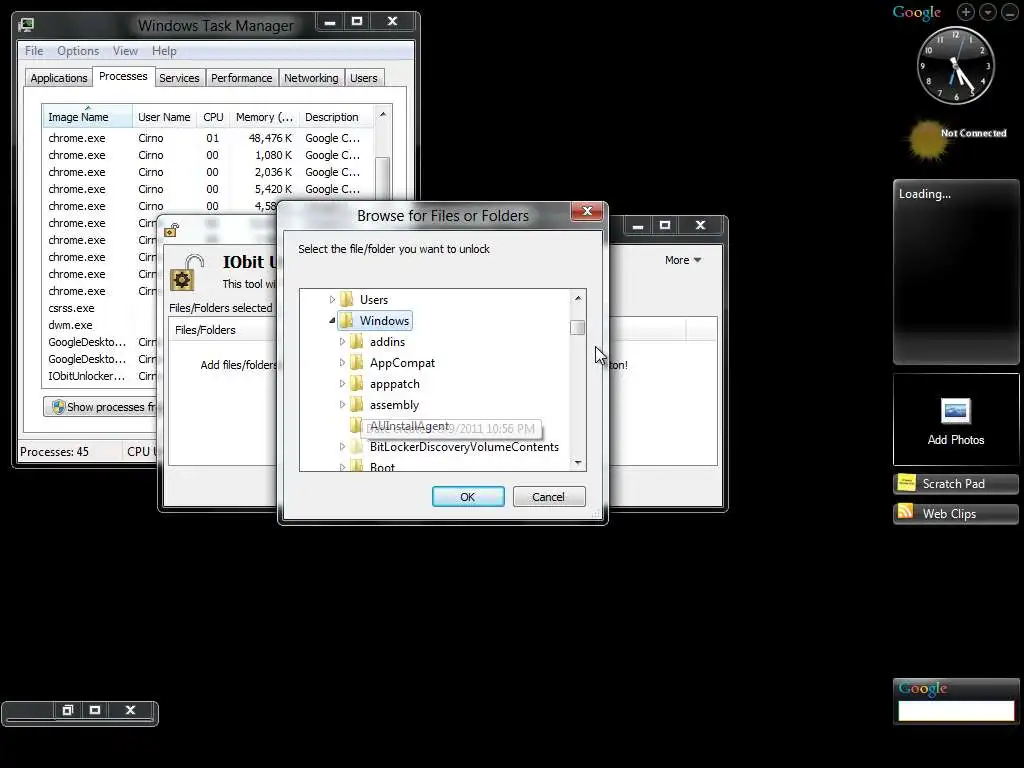Click the IObit Unlocker padlock gear logo
The height and width of the screenshot is (768, 1024).
(186, 273)
